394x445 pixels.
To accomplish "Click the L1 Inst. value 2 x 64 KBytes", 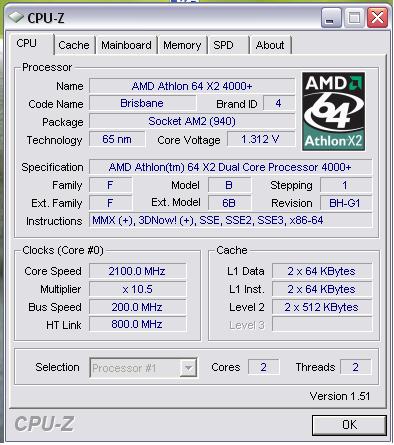I will (x=322, y=289).
